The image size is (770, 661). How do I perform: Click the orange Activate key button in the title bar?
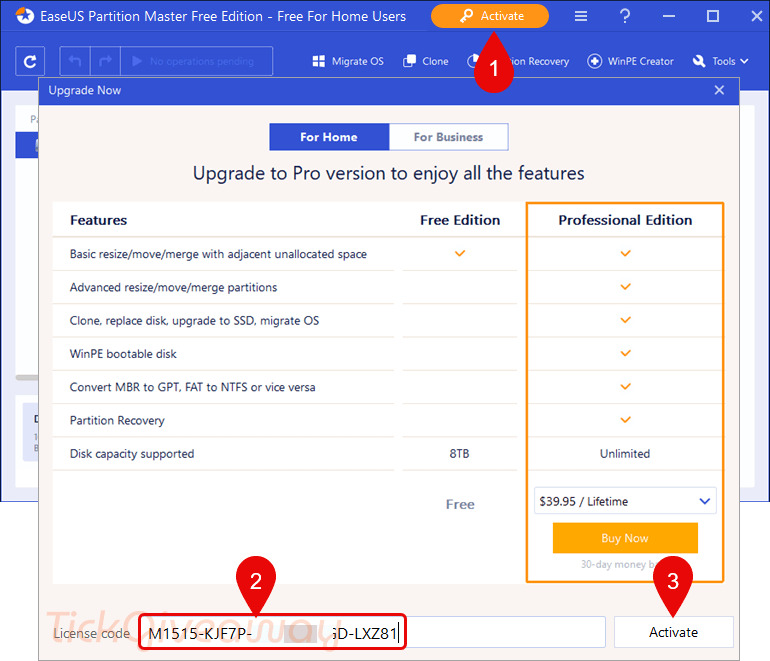click(x=490, y=16)
